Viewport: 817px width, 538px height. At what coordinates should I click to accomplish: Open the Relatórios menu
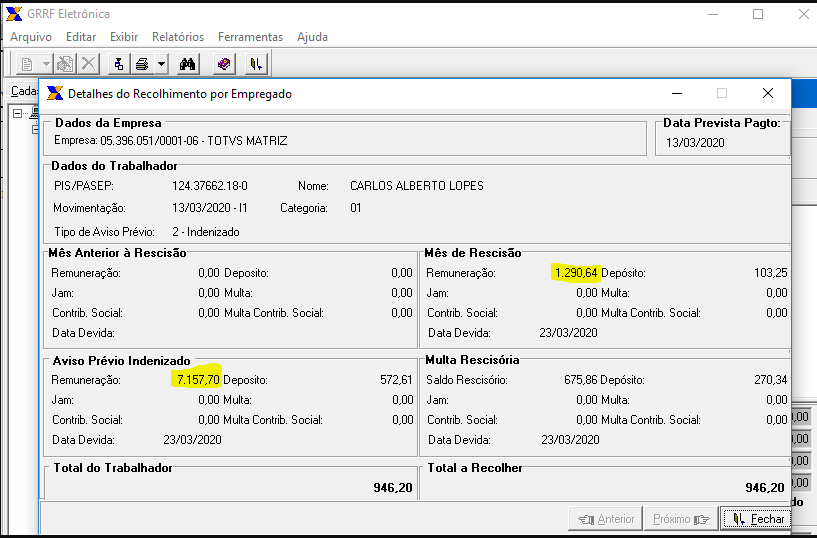click(178, 37)
